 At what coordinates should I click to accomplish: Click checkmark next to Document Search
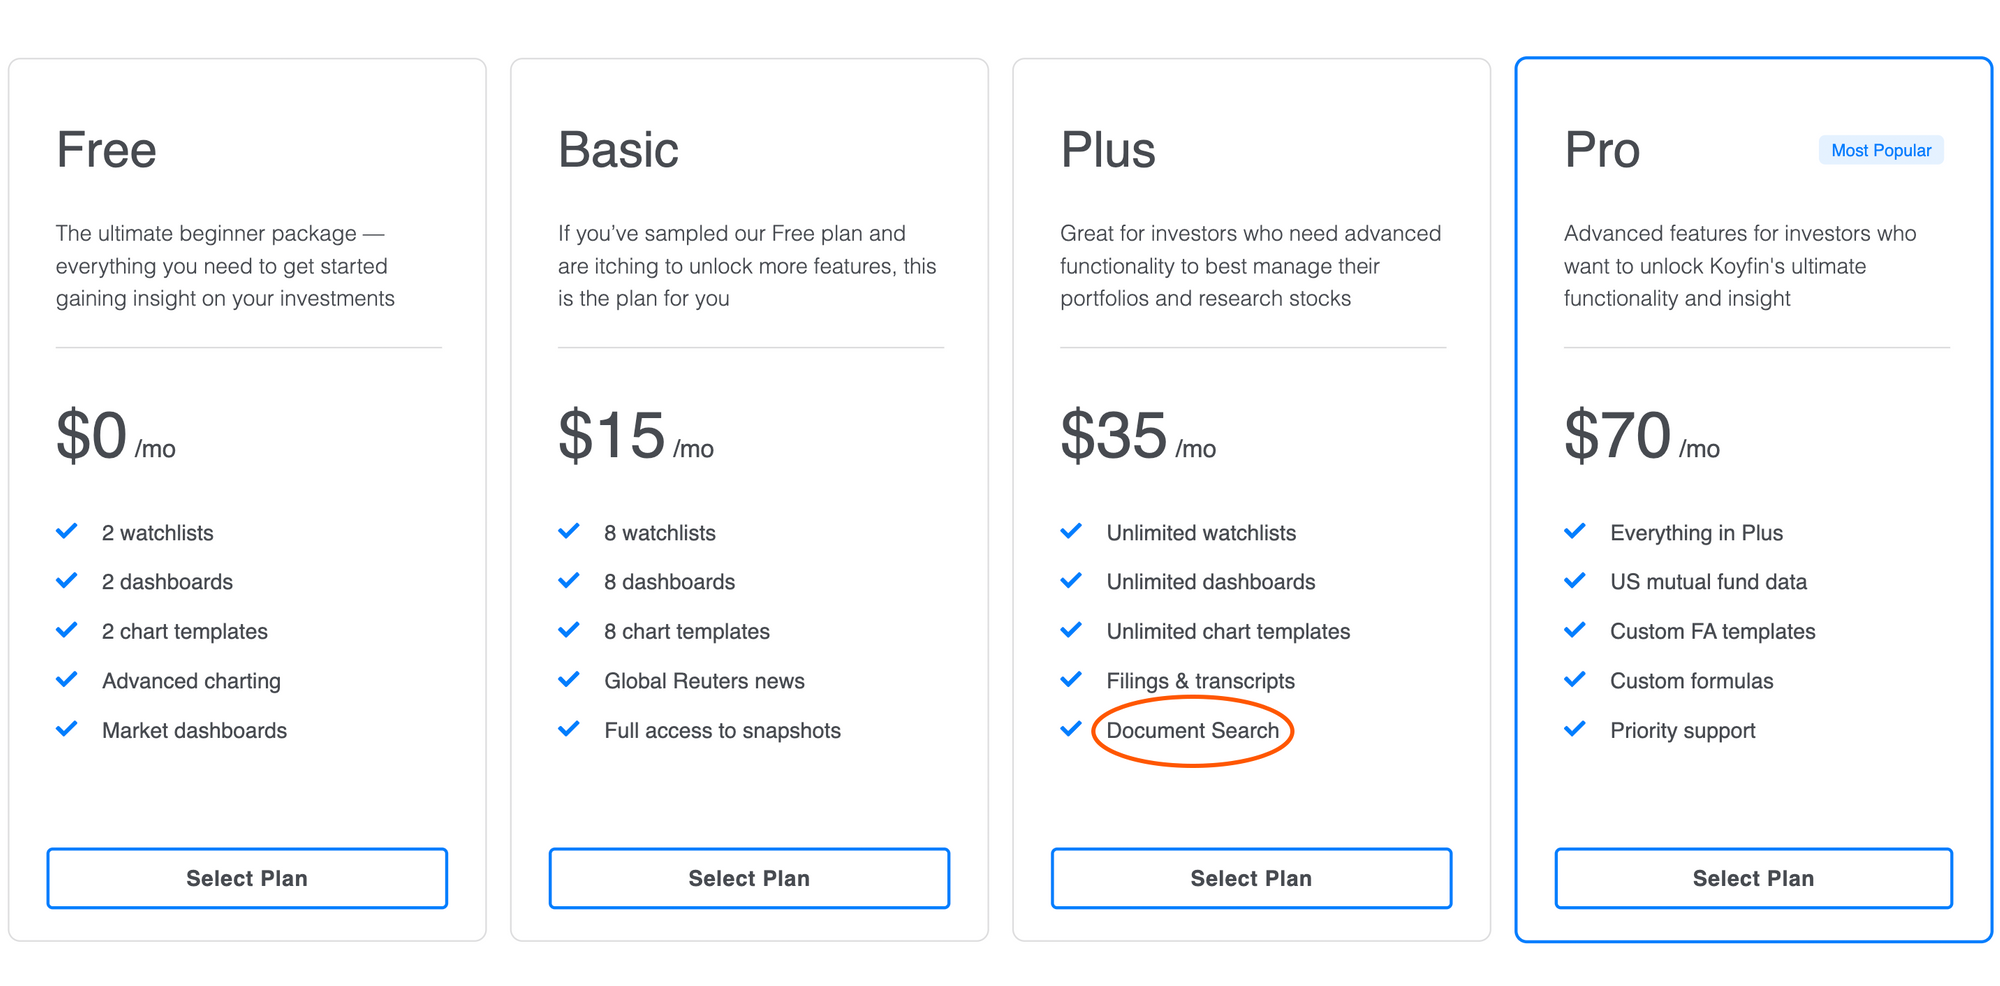1071,729
